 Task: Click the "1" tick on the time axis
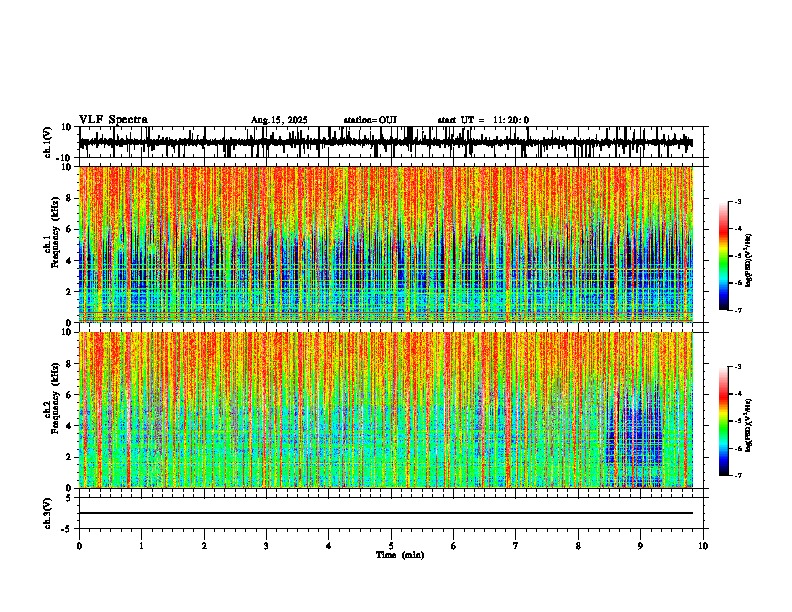pyautogui.click(x=142, y=546)
